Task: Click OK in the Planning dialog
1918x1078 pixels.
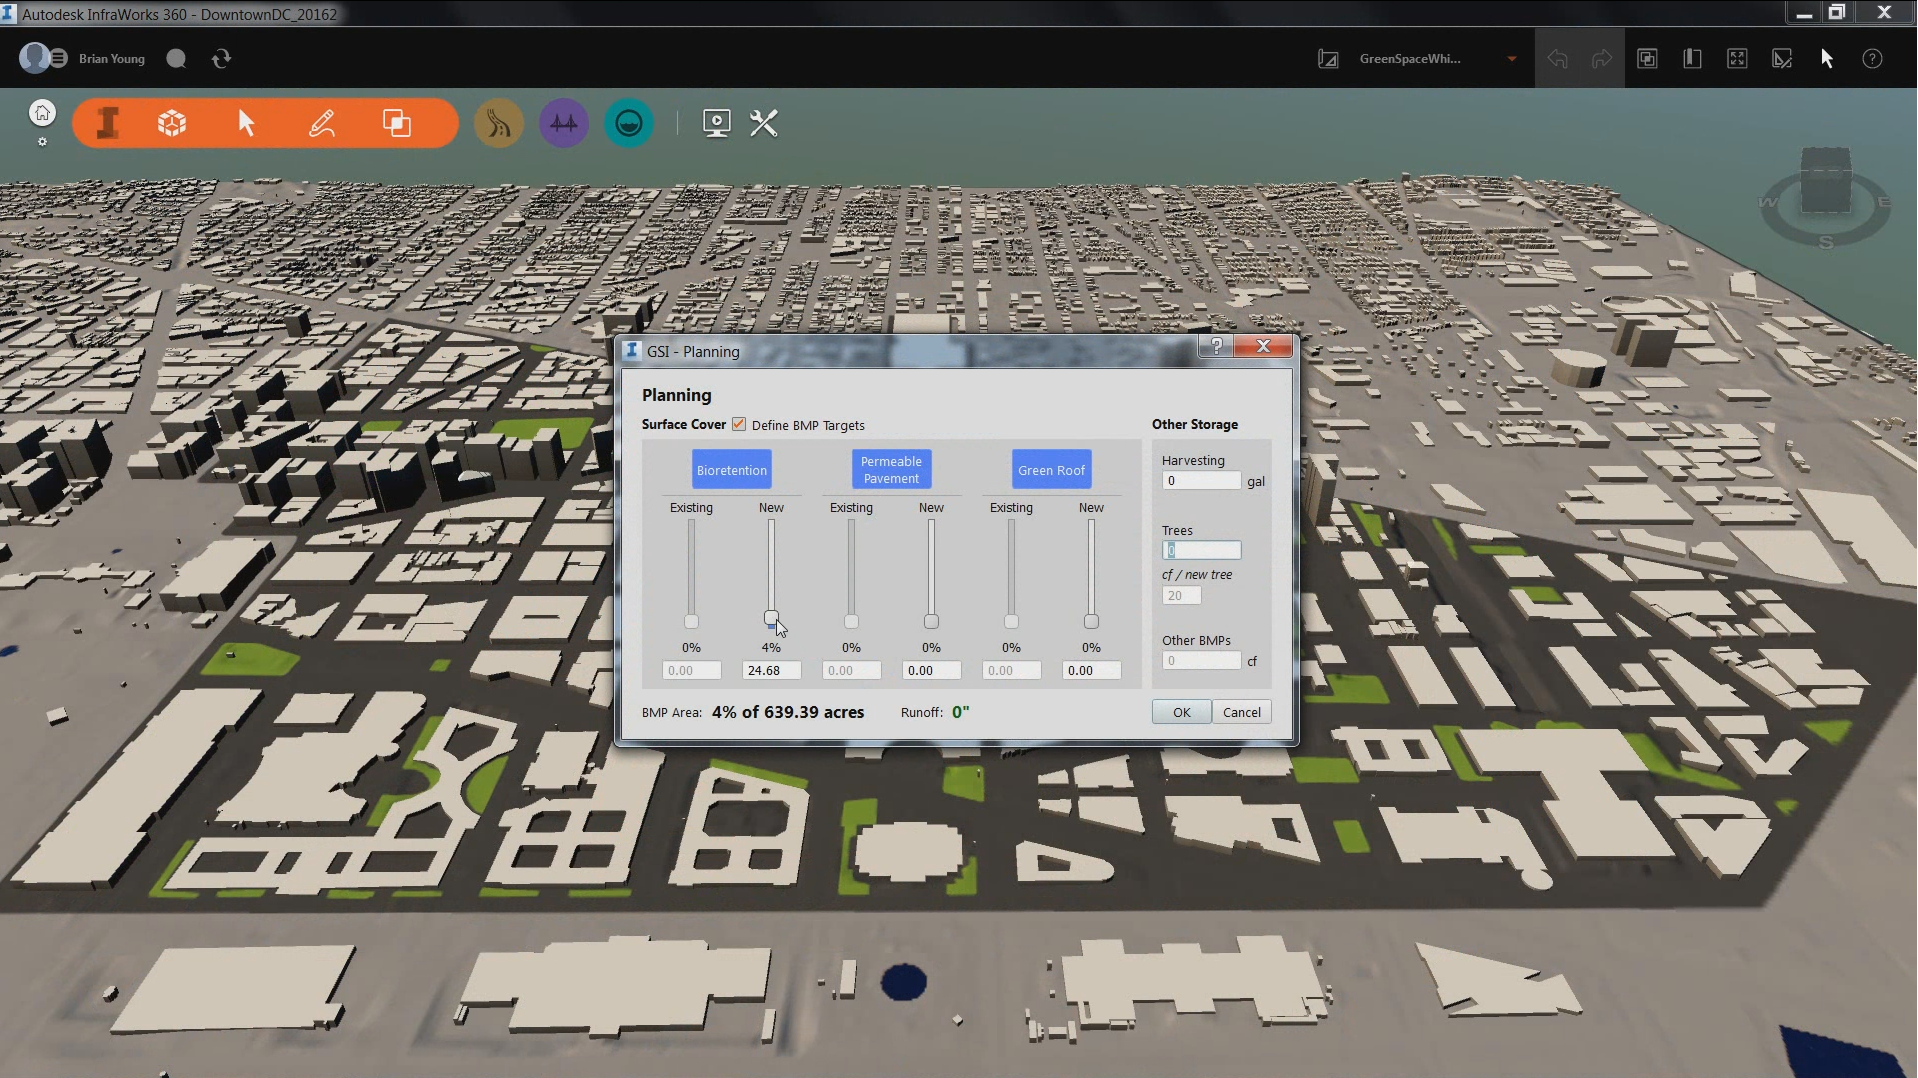Action: 1181,712
